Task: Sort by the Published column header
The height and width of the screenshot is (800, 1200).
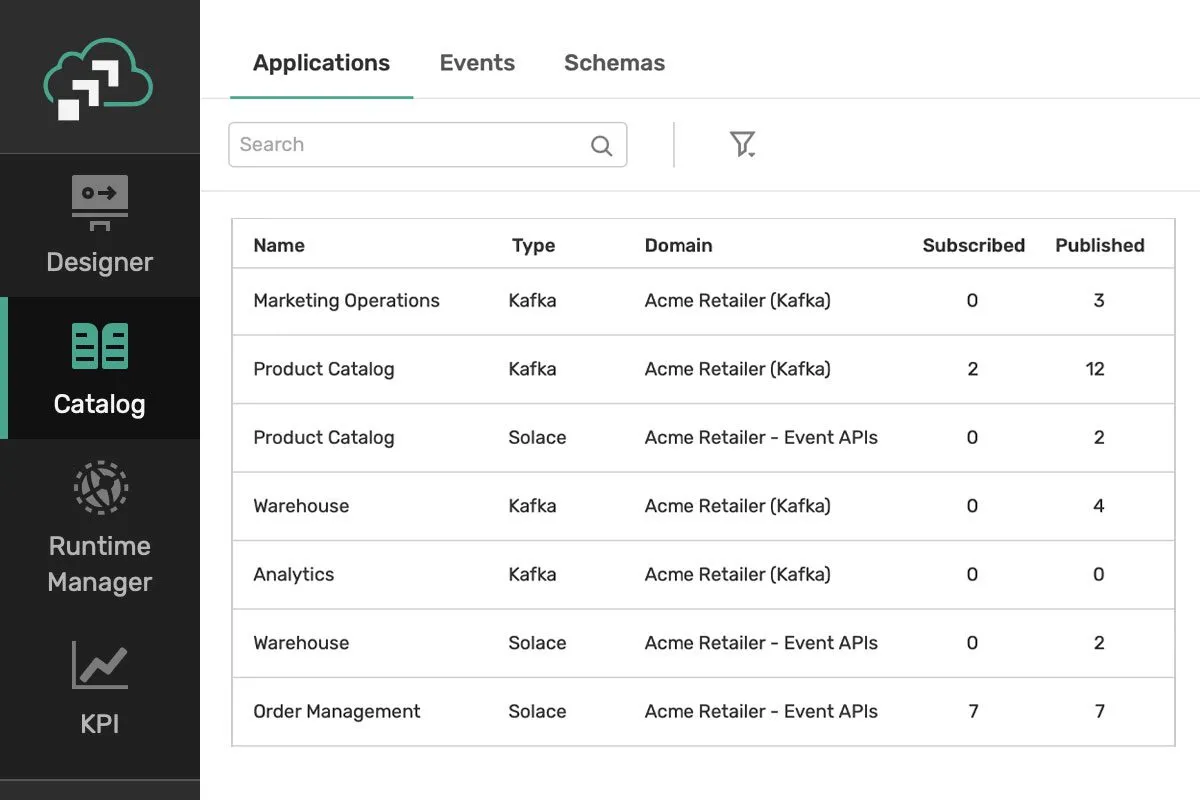Action: [x=1099, y=246]
